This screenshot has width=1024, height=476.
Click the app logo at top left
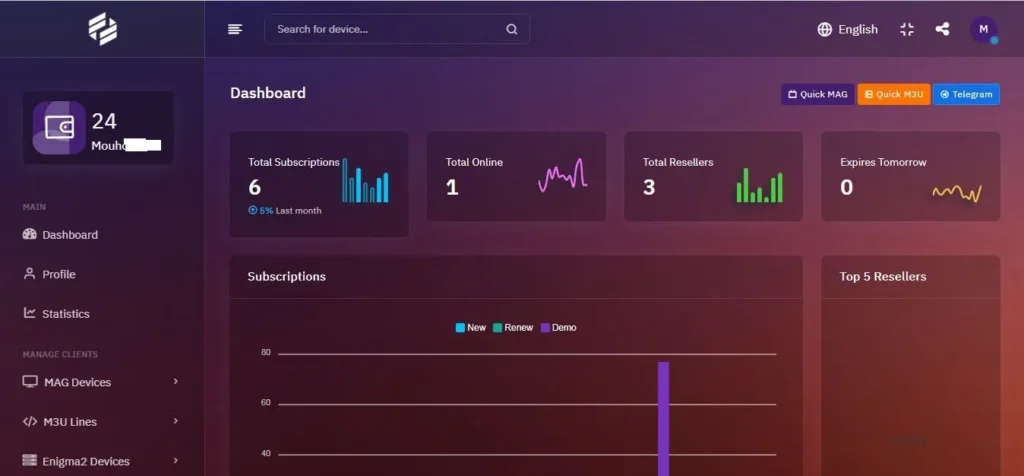click(x=102, y=29)
